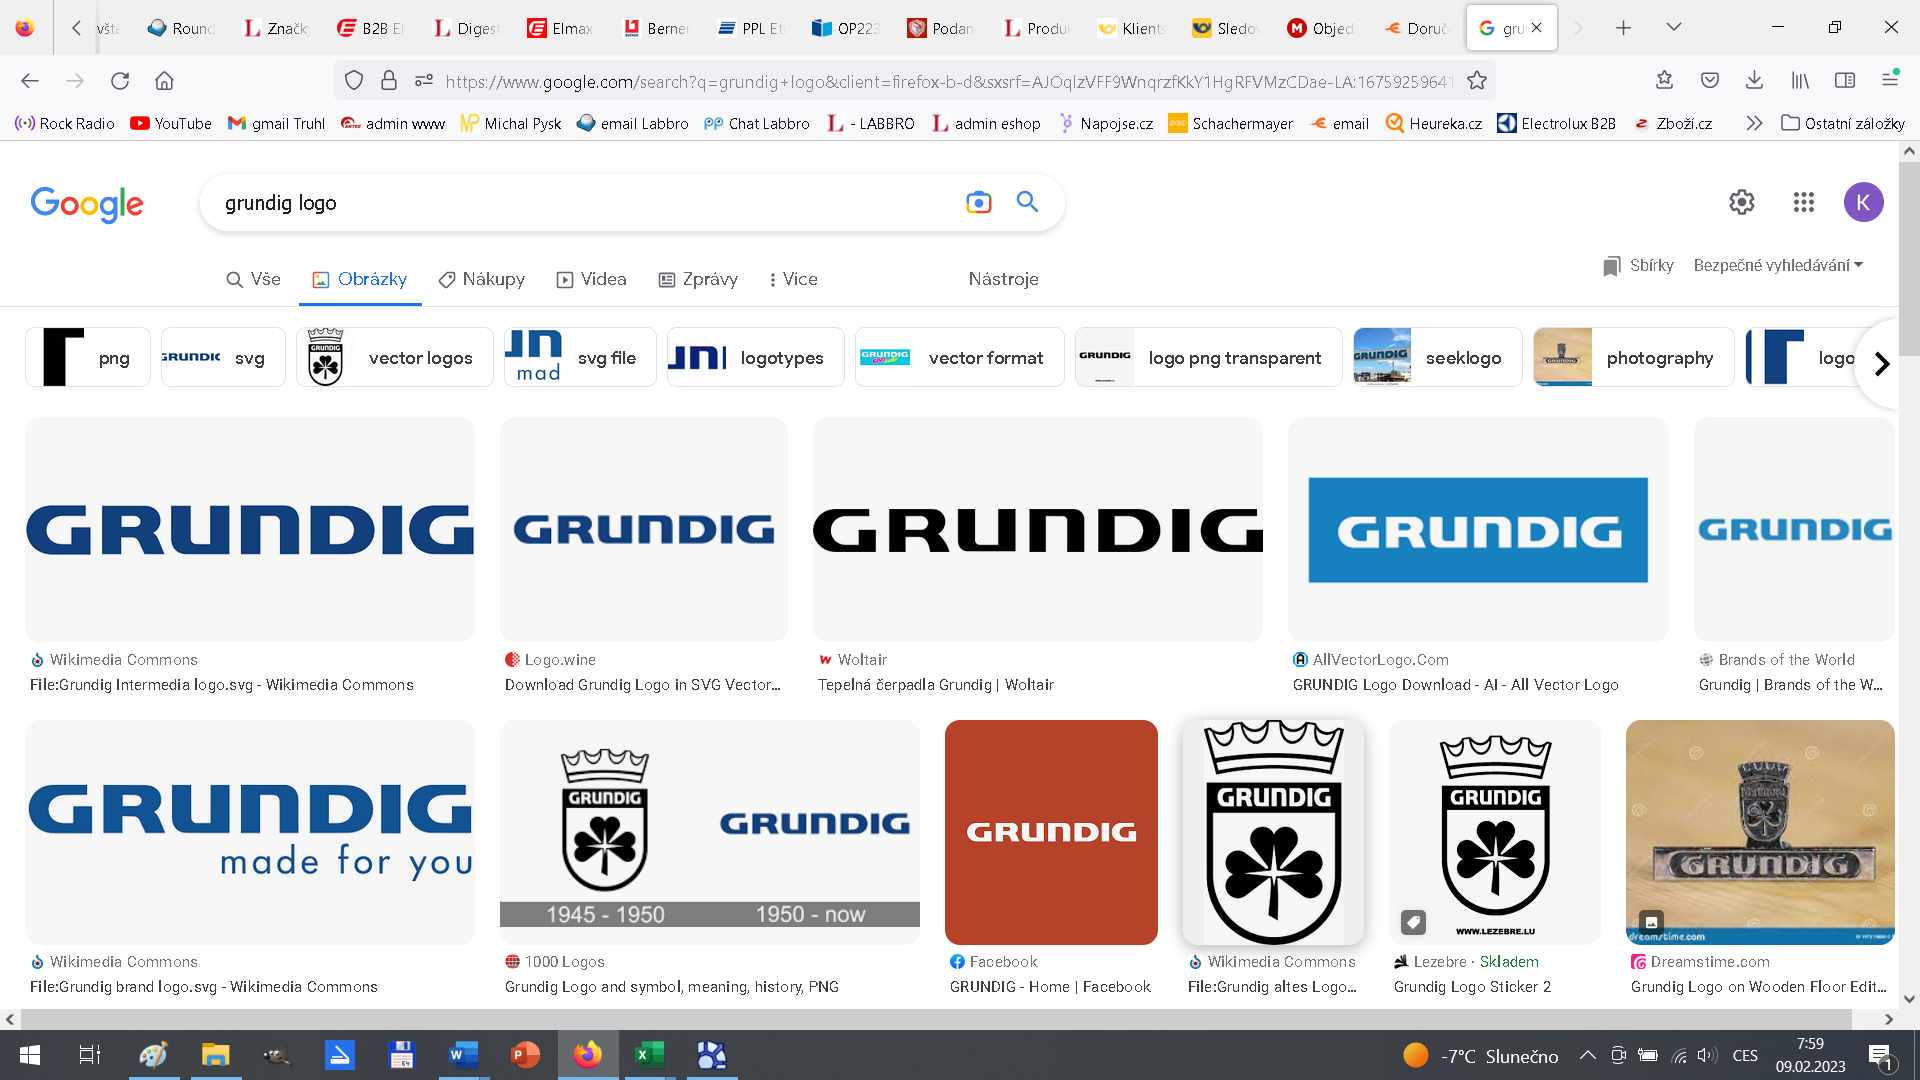1920x1080 pixels.
Task: Filter by seeklogo chip
Action: tap(1437, 357)
